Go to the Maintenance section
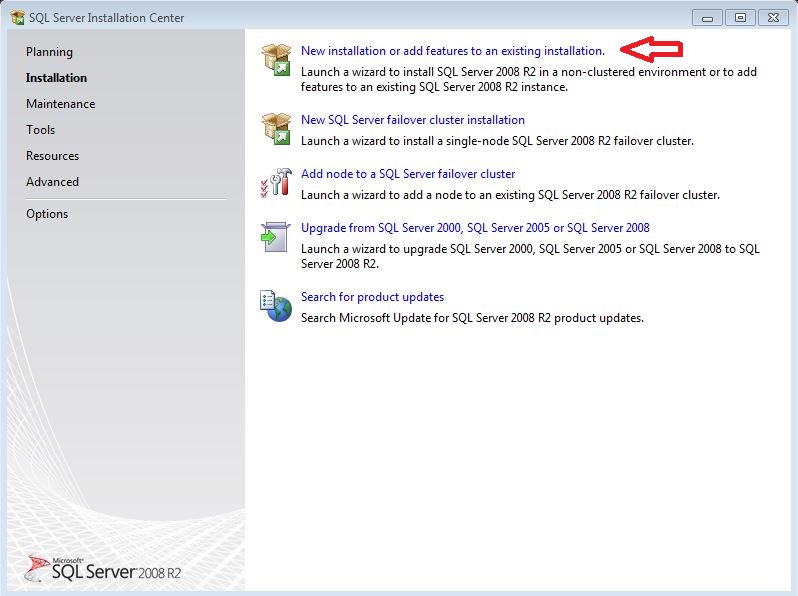Viewport: 798px width, 596px height. coord(61,104)
